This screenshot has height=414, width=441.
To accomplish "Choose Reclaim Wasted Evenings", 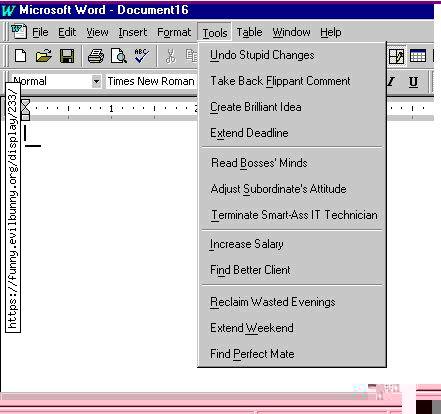I will click(x=292, y=302).
